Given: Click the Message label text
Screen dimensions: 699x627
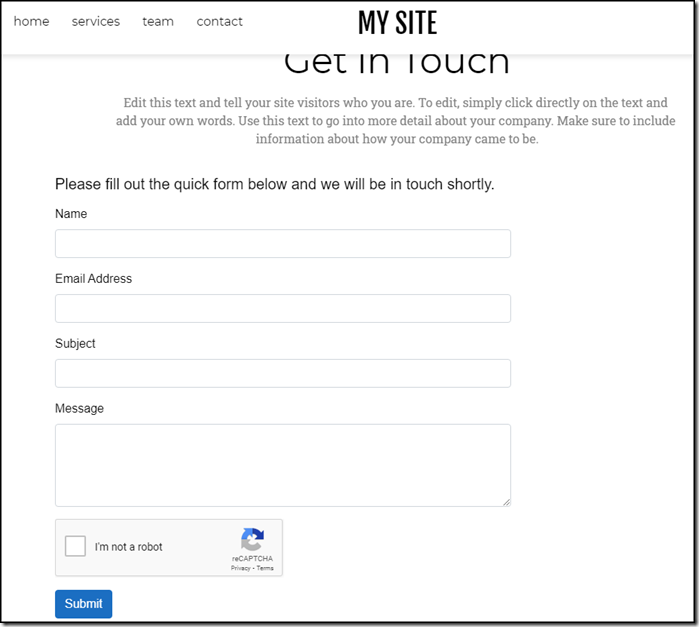Looking at the screenshot, I should pyautogui.click(x=79, y=408).
